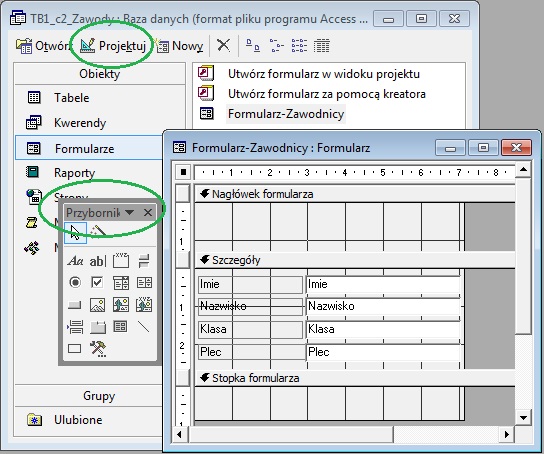Click the form's horizontal scrollbar right arrow
Screen dimensions: 544x454
(507, 434)
